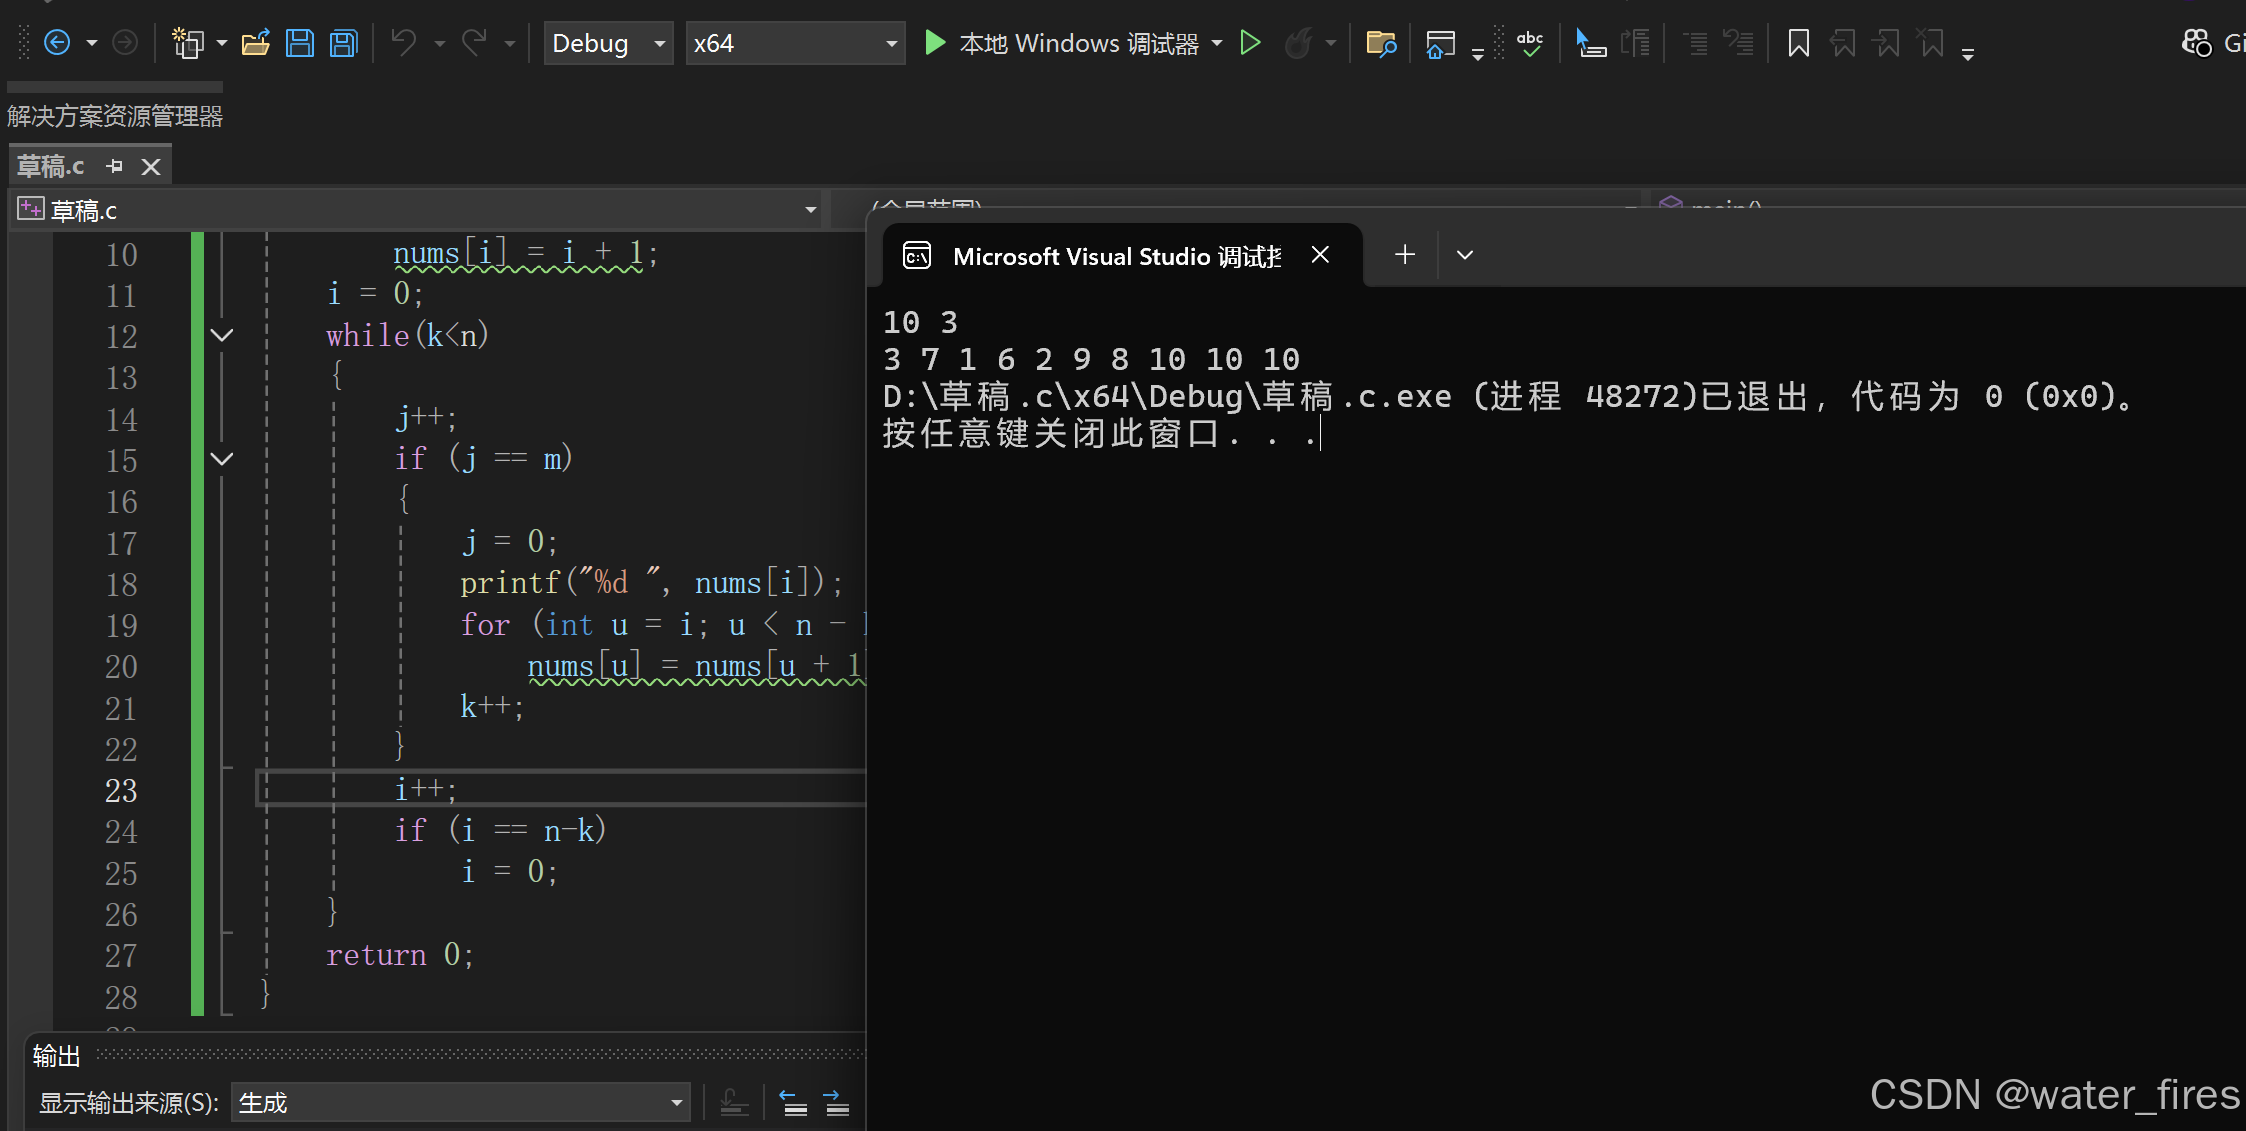Switch to the 草稿.c editor tab
The width and height of the screenshot is (2246, 1131).
click(x=50, y=165)
